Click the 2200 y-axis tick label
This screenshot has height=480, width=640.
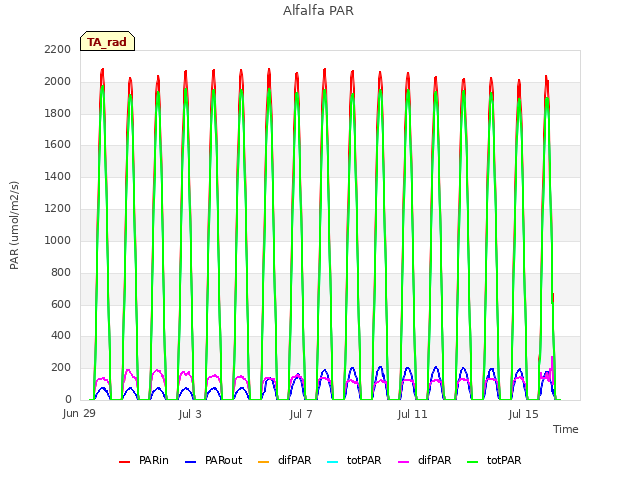pos(58,49)
